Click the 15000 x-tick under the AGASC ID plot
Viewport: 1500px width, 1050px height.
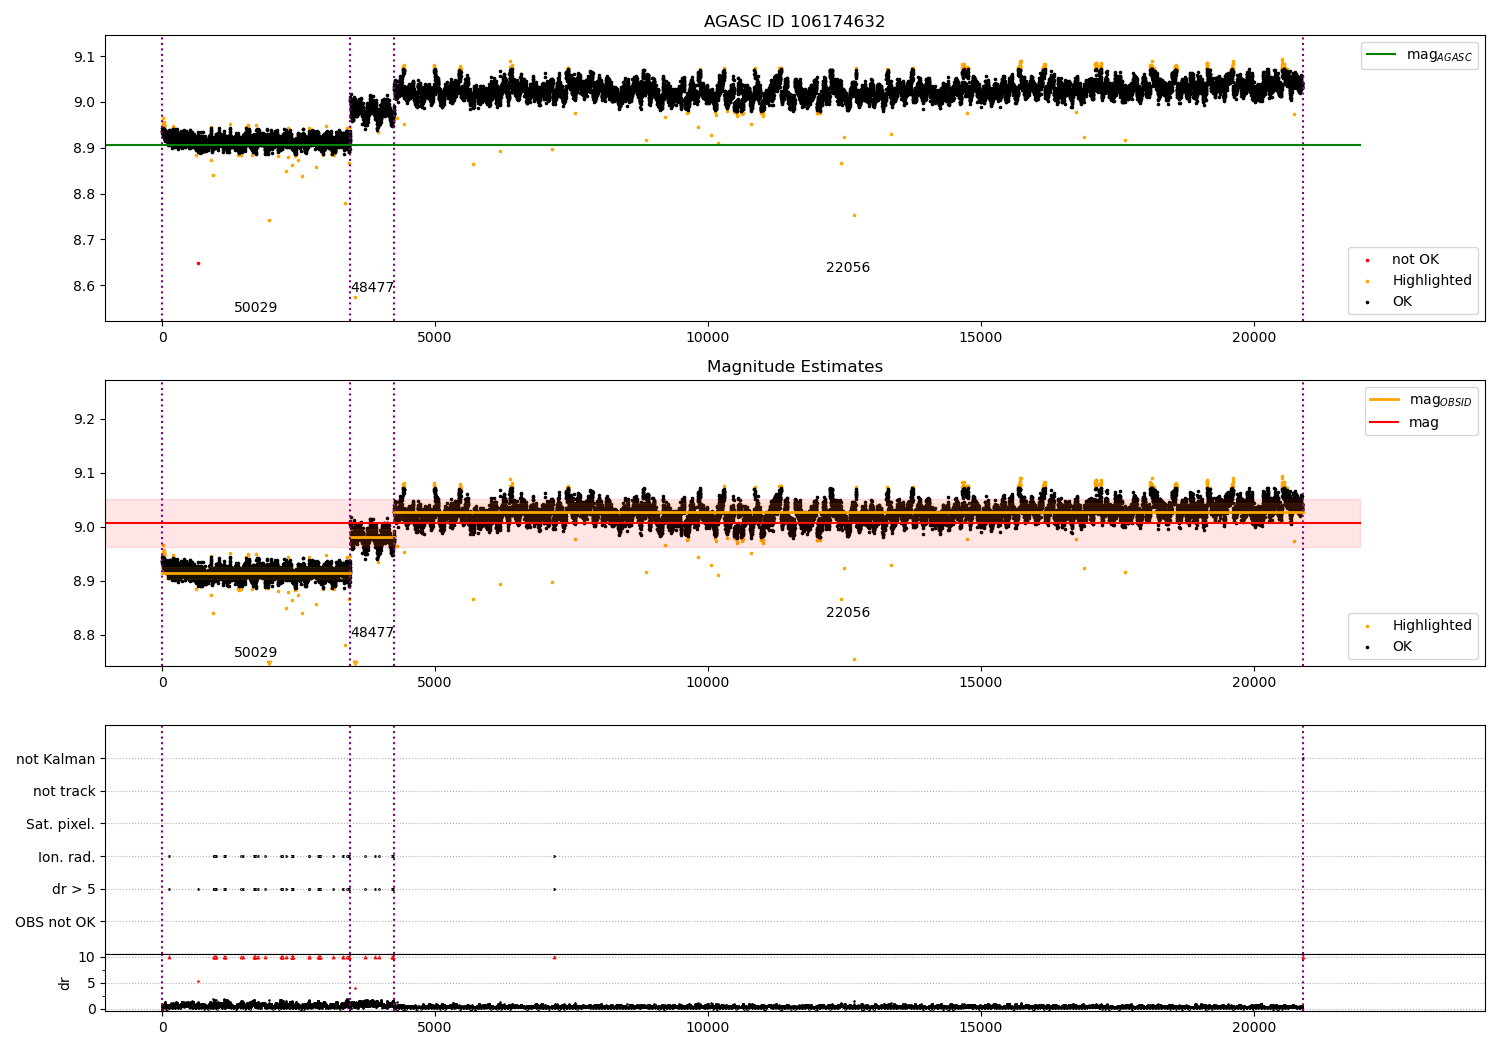[981, 338]
